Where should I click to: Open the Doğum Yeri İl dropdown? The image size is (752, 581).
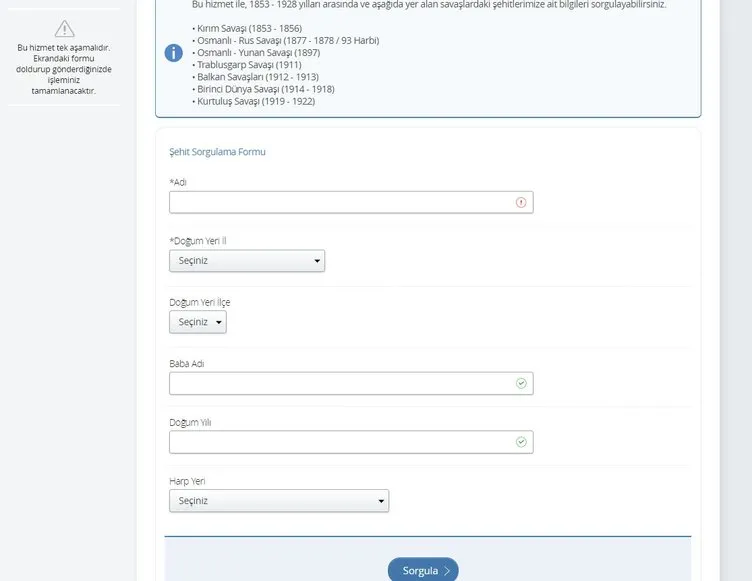[x=247, y=261]
